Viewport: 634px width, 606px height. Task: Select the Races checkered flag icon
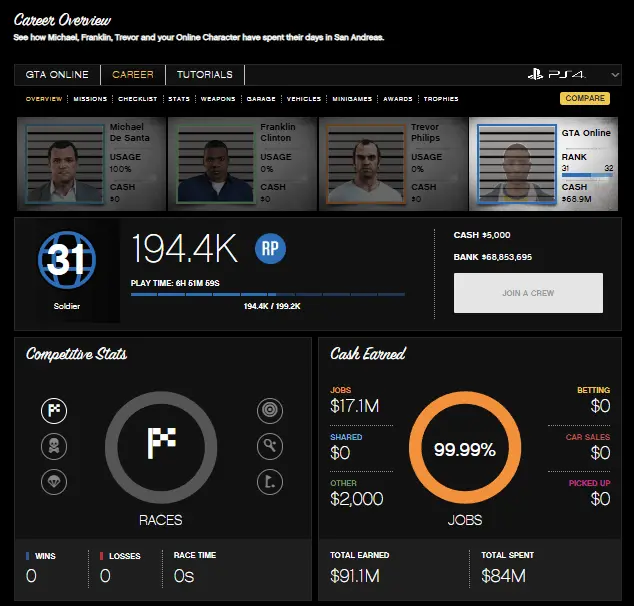(54, 410)
